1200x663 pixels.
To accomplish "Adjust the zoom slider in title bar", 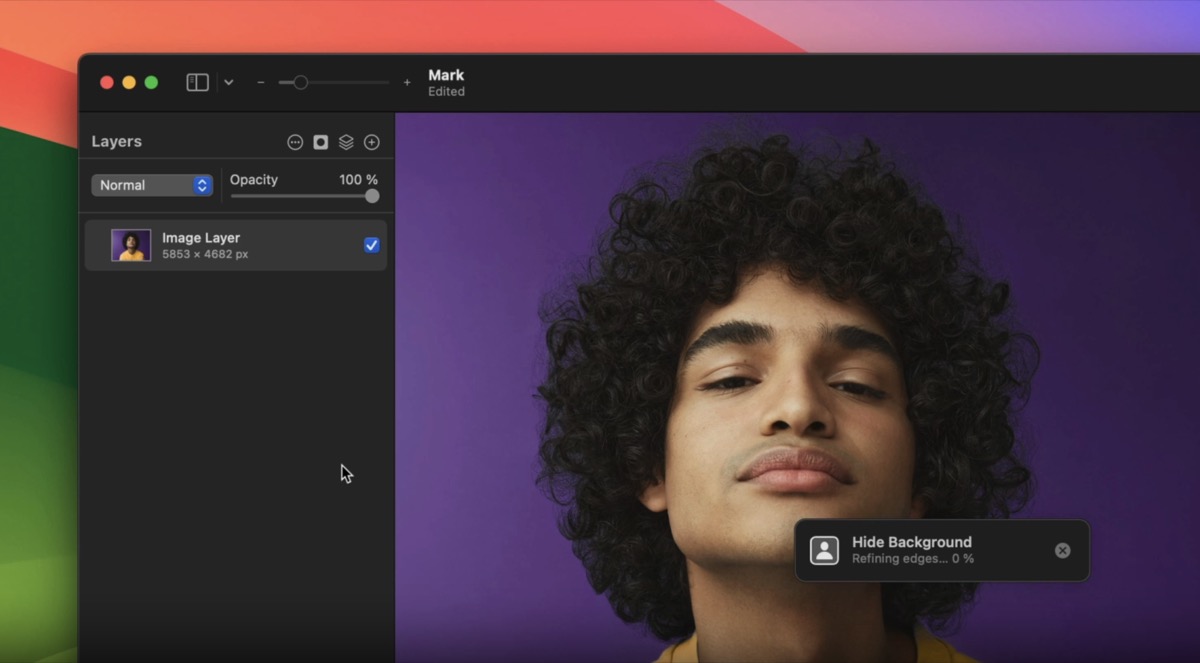I will 300,83.
